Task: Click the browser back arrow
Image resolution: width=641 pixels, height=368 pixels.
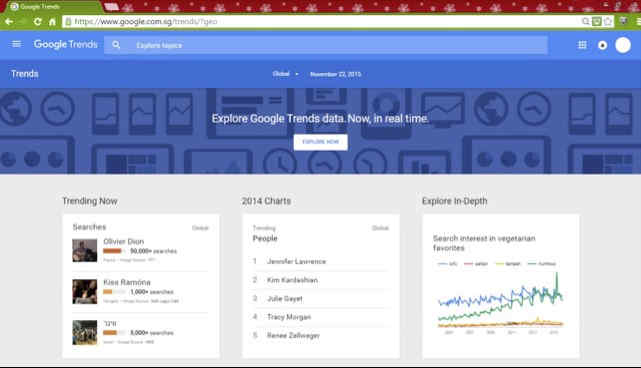Action: [9, 21]
